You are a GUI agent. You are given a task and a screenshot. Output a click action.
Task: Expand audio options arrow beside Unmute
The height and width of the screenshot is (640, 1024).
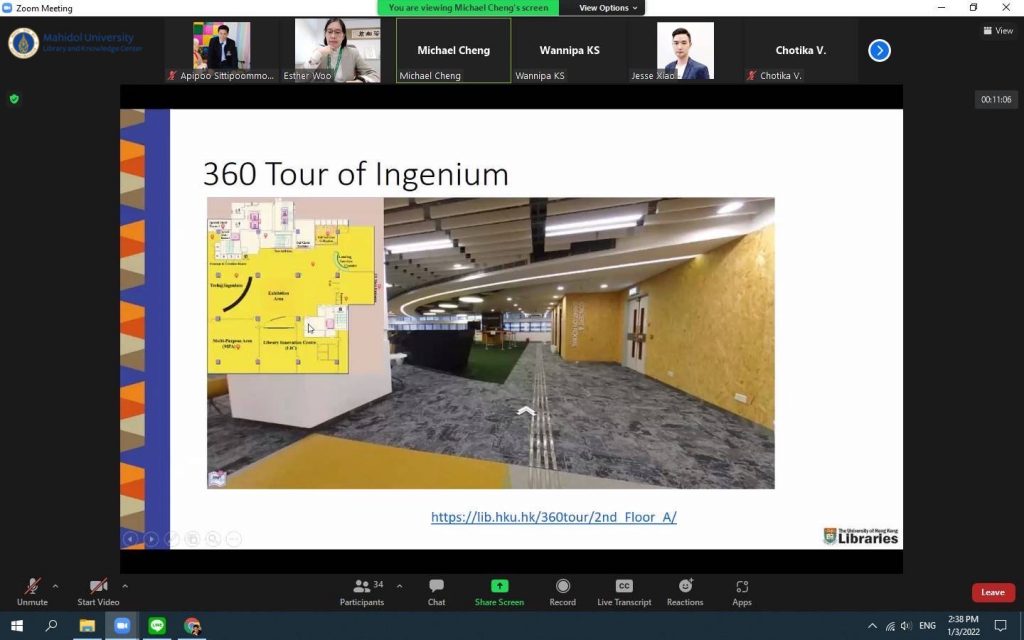[55, 586]
